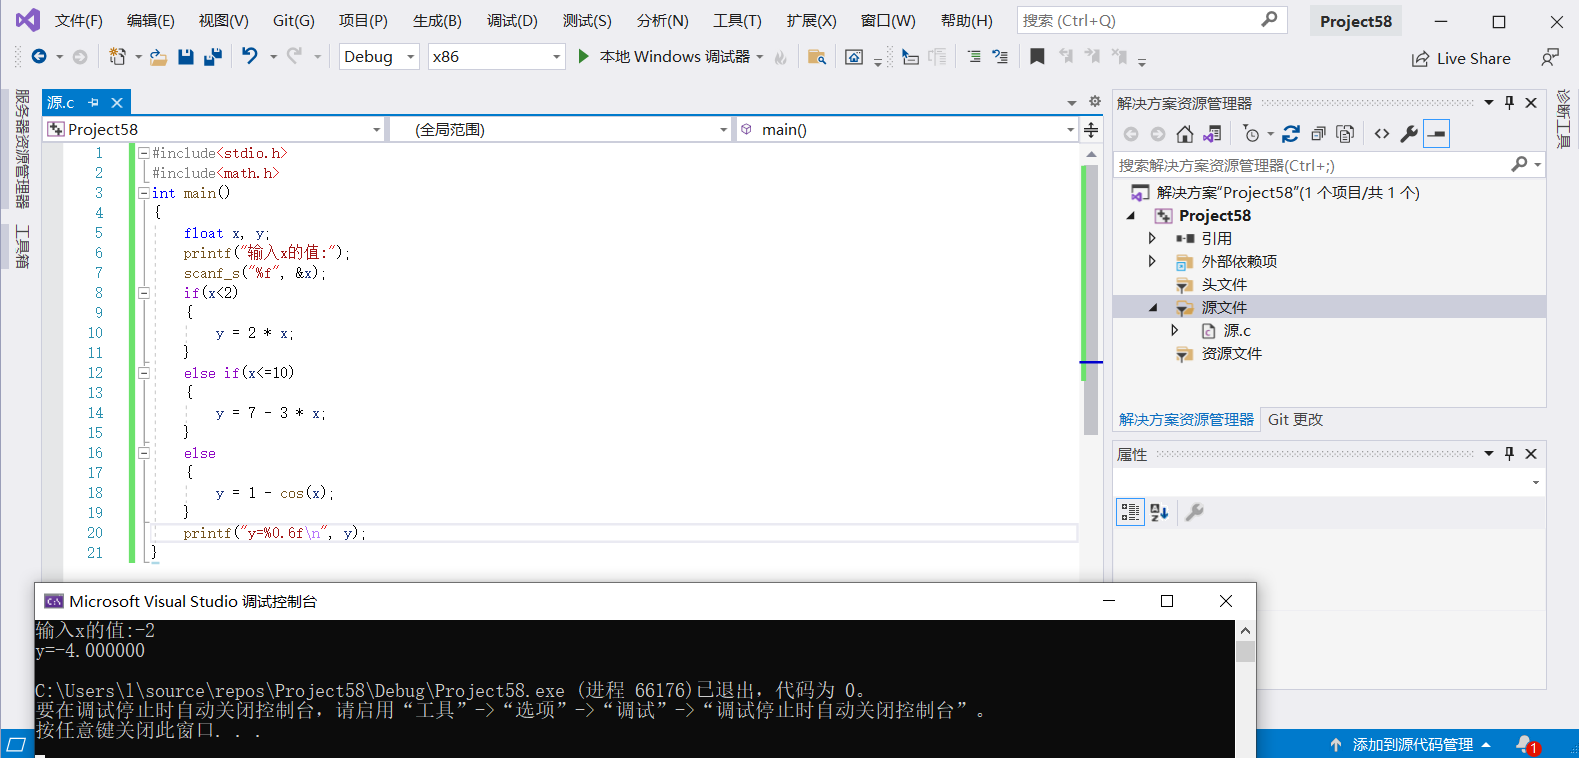Click the property pages wrench icon
The height and width of the screenshot is (758, 1579).
coord(1194,512)
